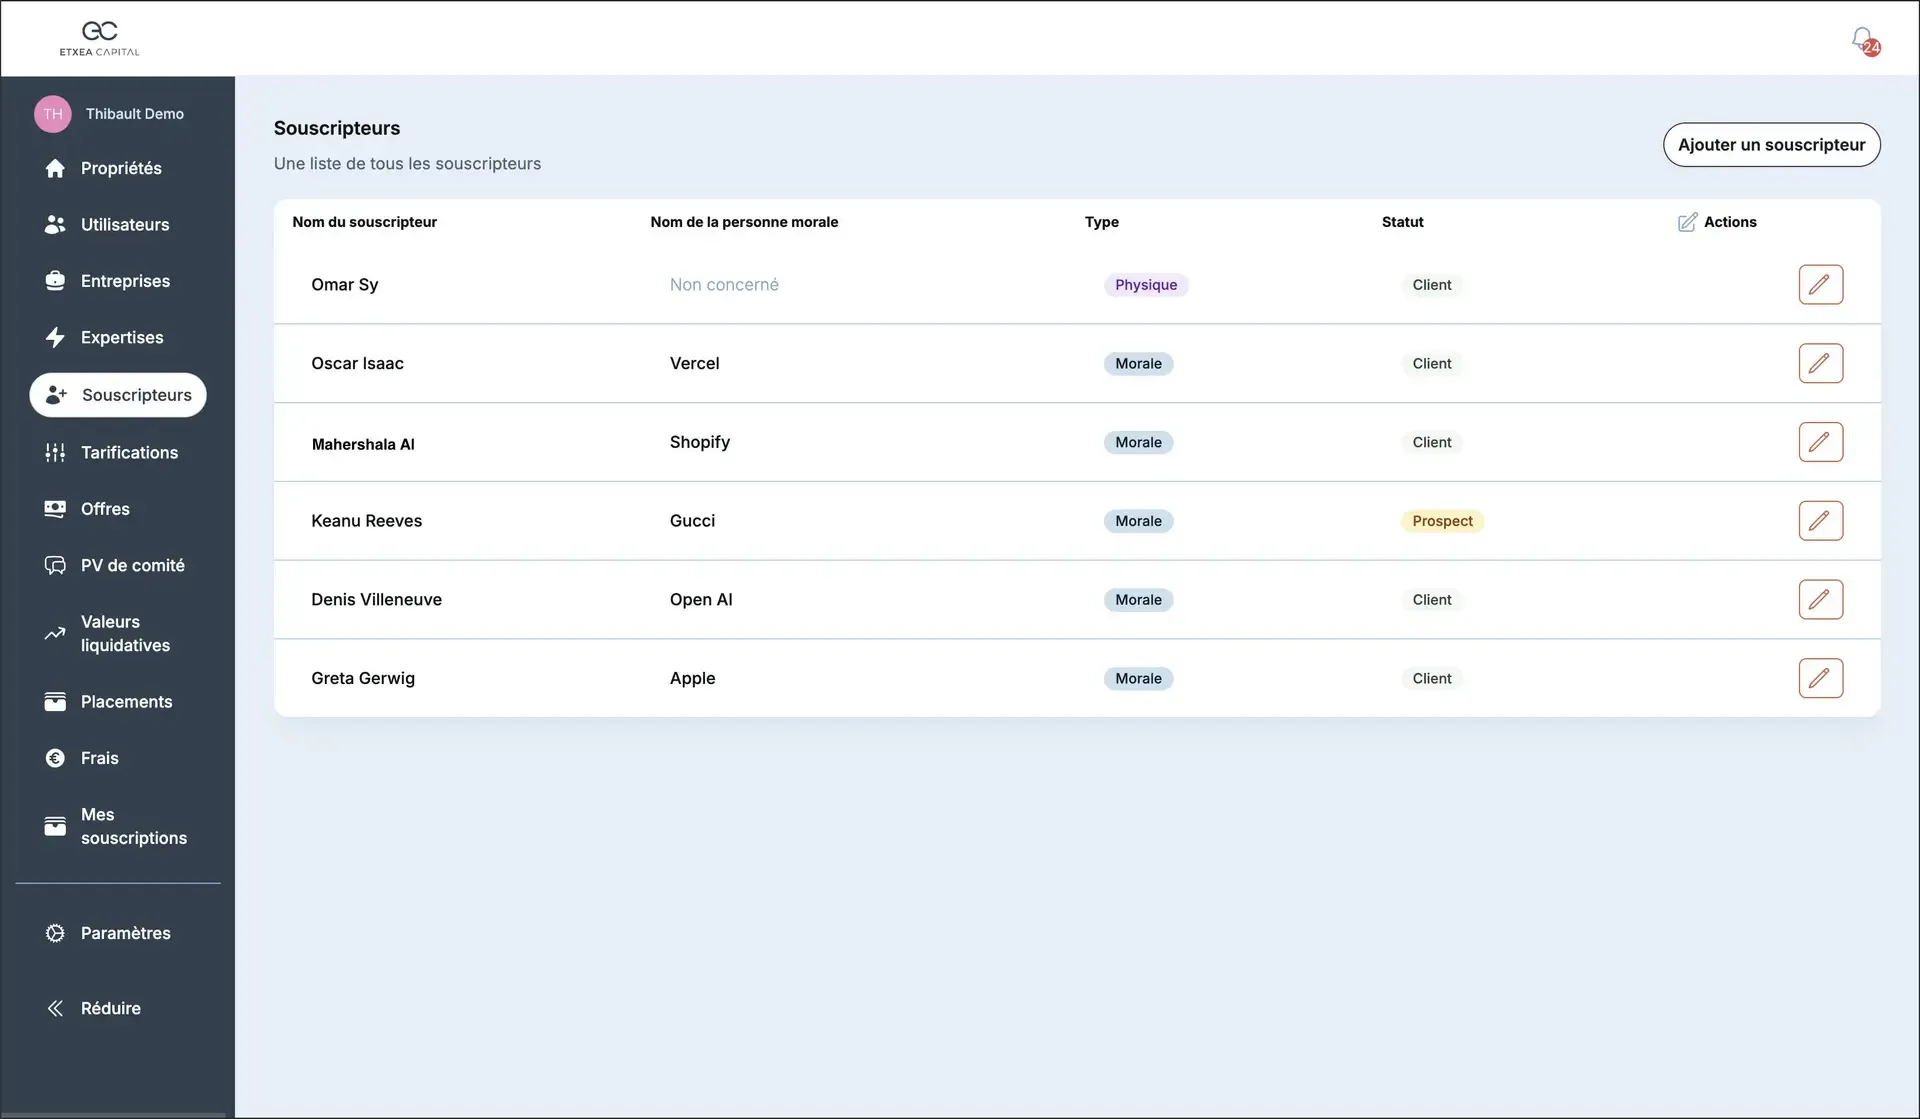Open Mes souscriptions page
The width and height of the screenshot is (1920, 1119).
[133, 827]
